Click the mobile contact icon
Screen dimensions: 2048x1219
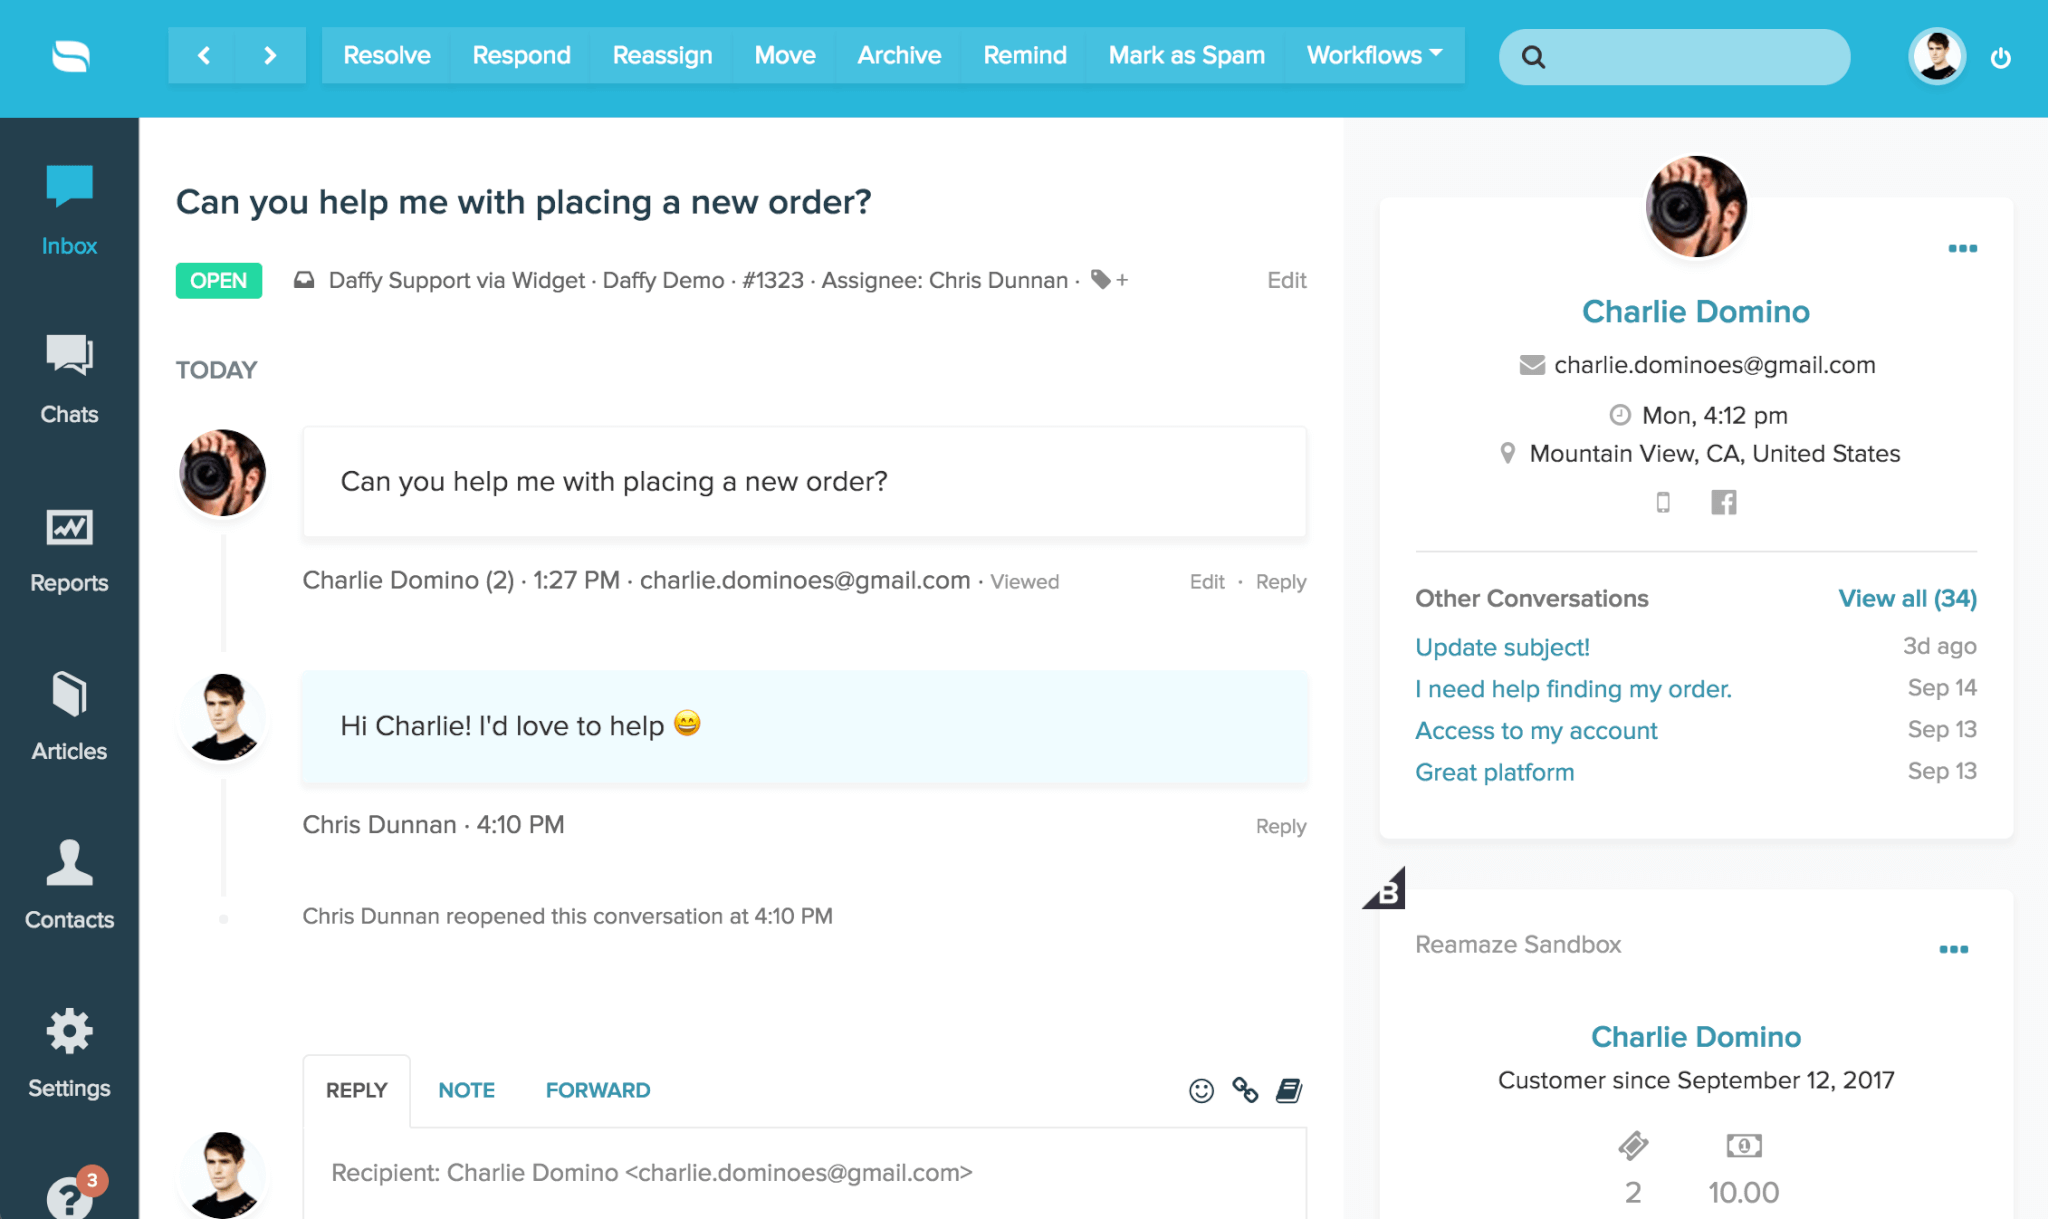[x=1664, y=502]
